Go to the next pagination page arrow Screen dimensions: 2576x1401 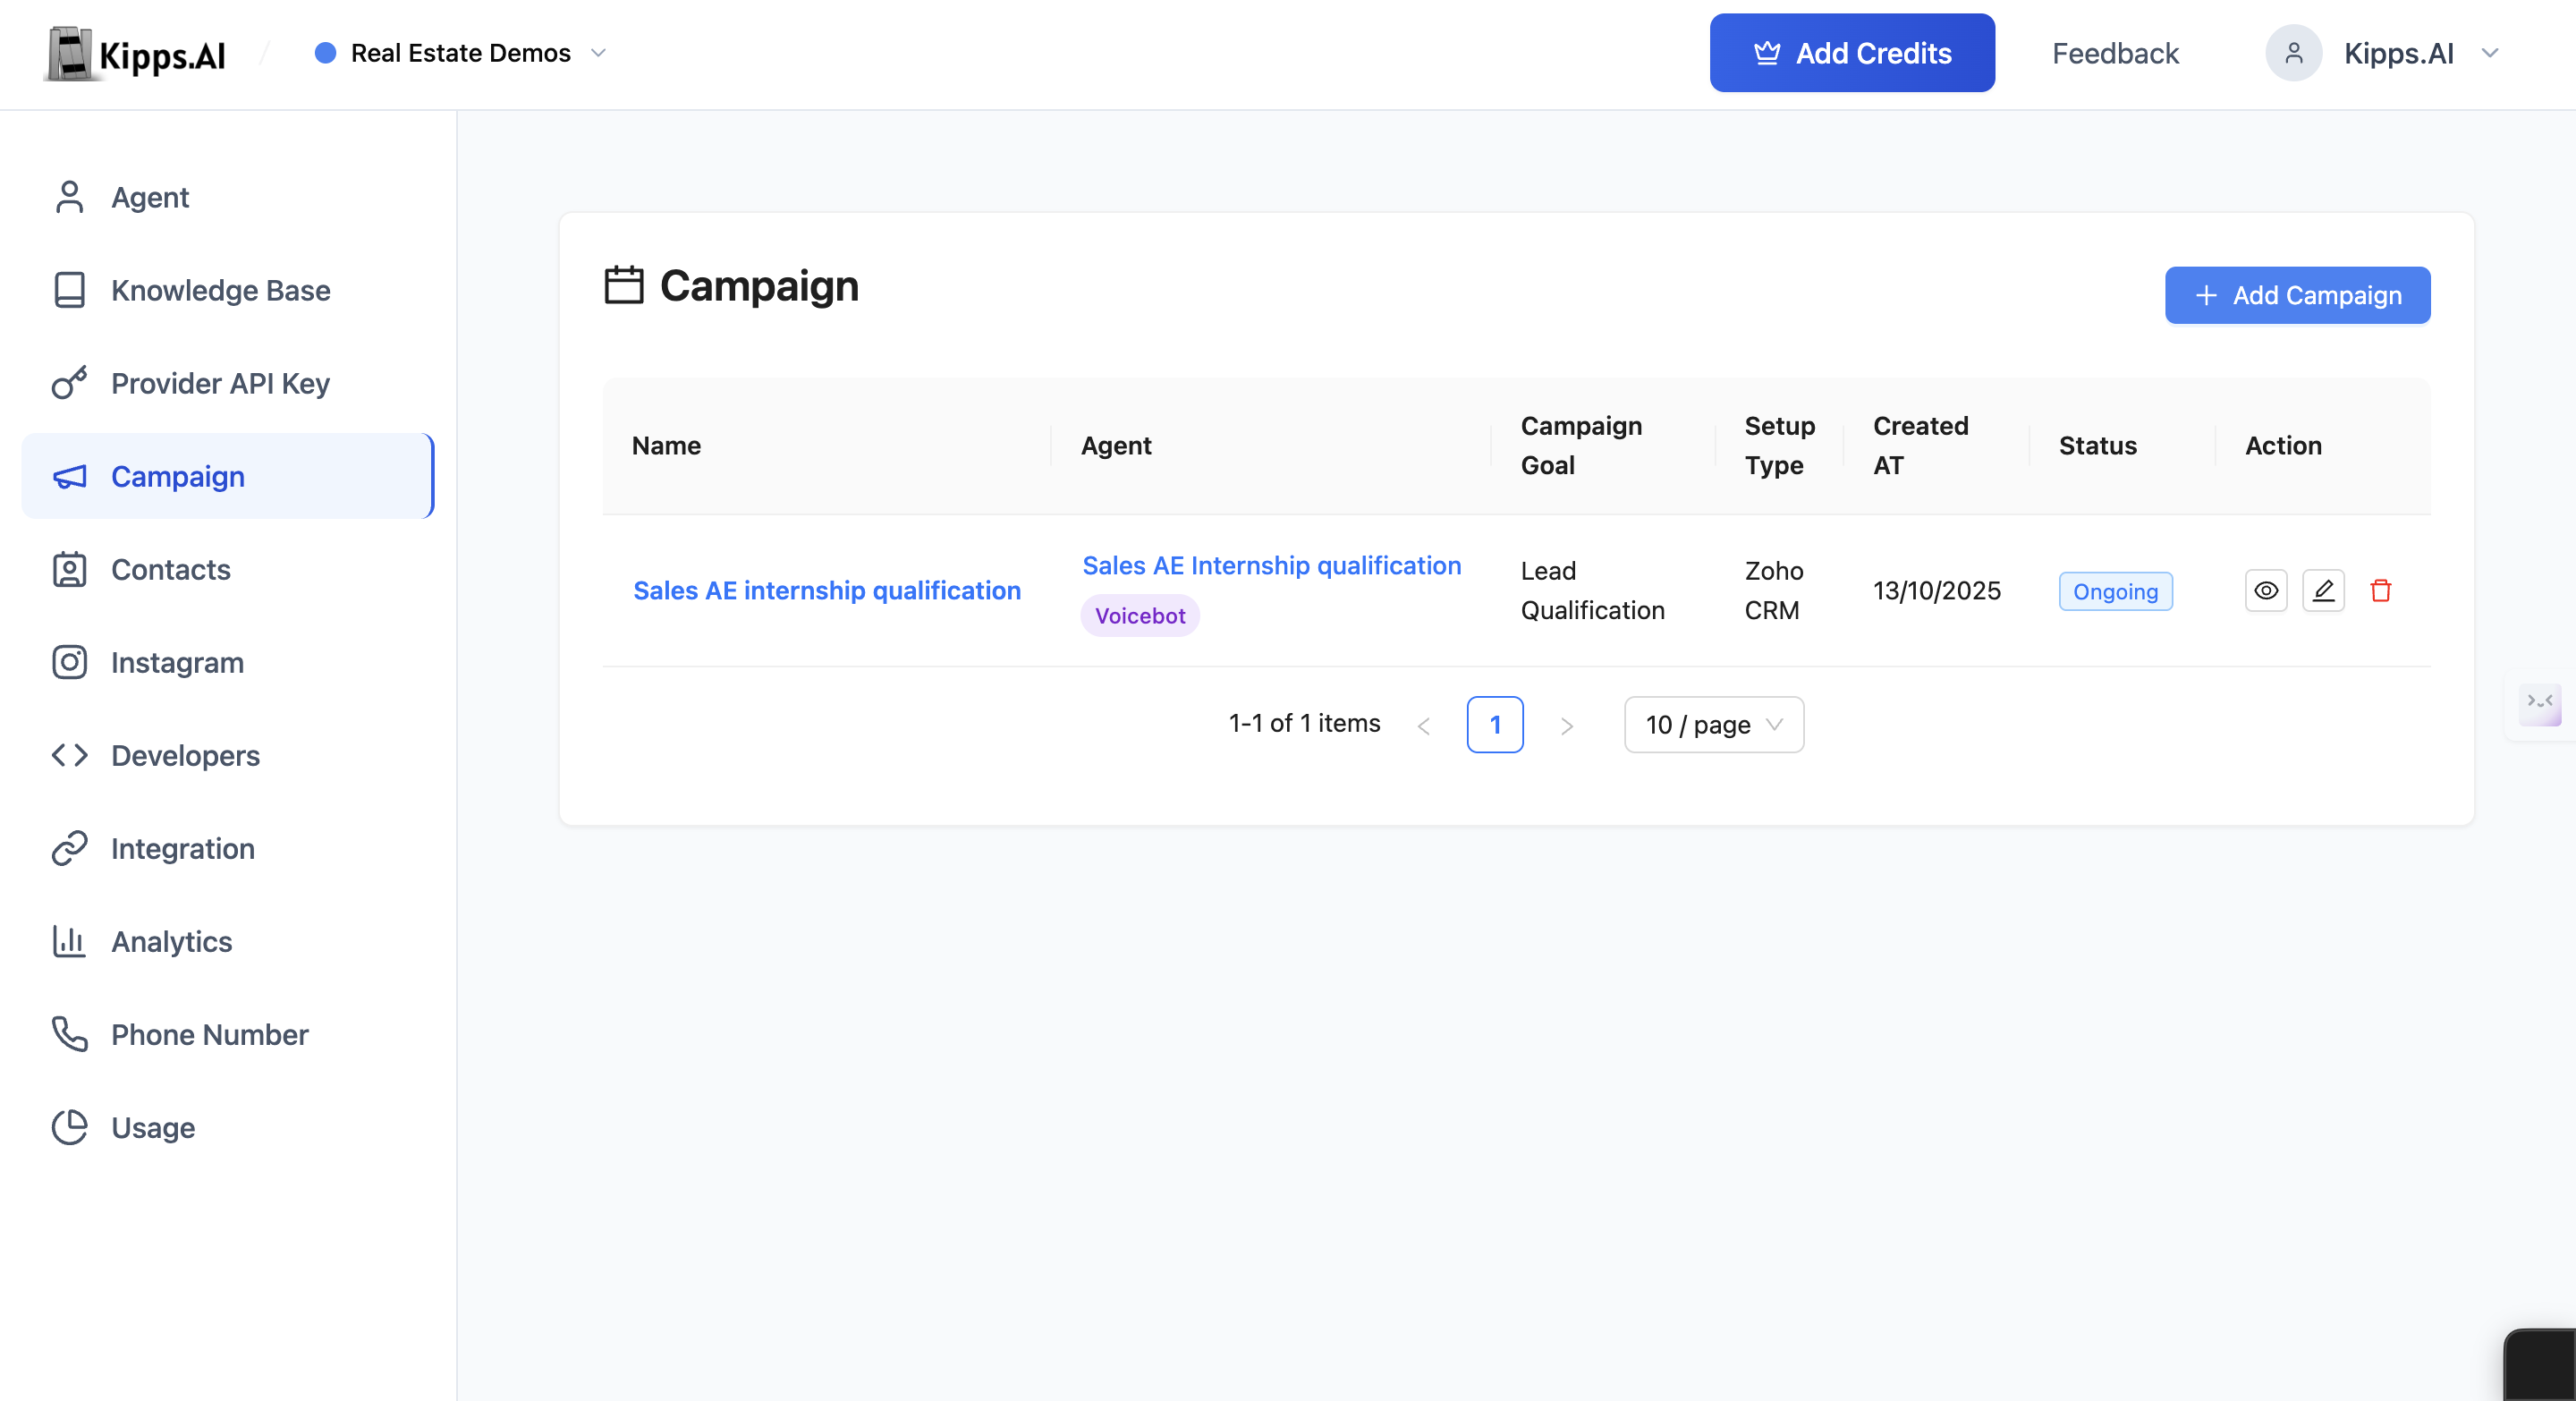1566,725
